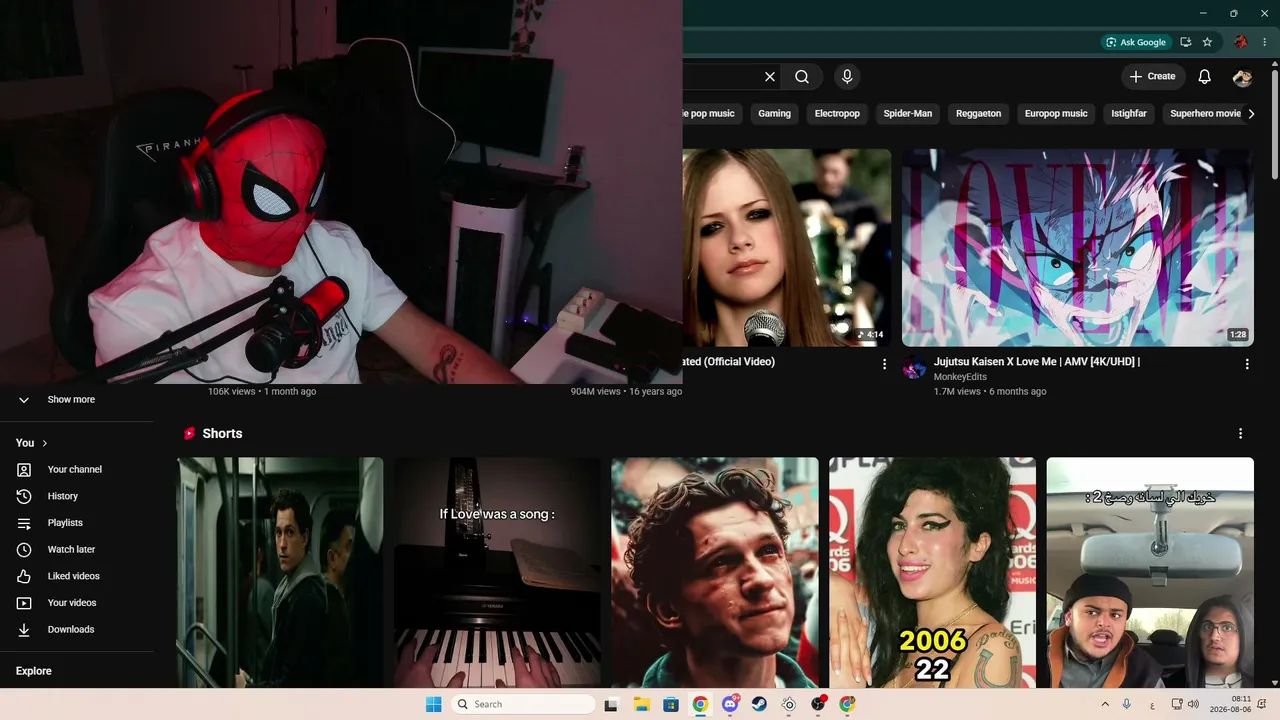Viewport: 1280px width, 720px height.
Task: Play the Jujutsu Kaisen AMV thumbnail
Action: (x=1078, y=248)
